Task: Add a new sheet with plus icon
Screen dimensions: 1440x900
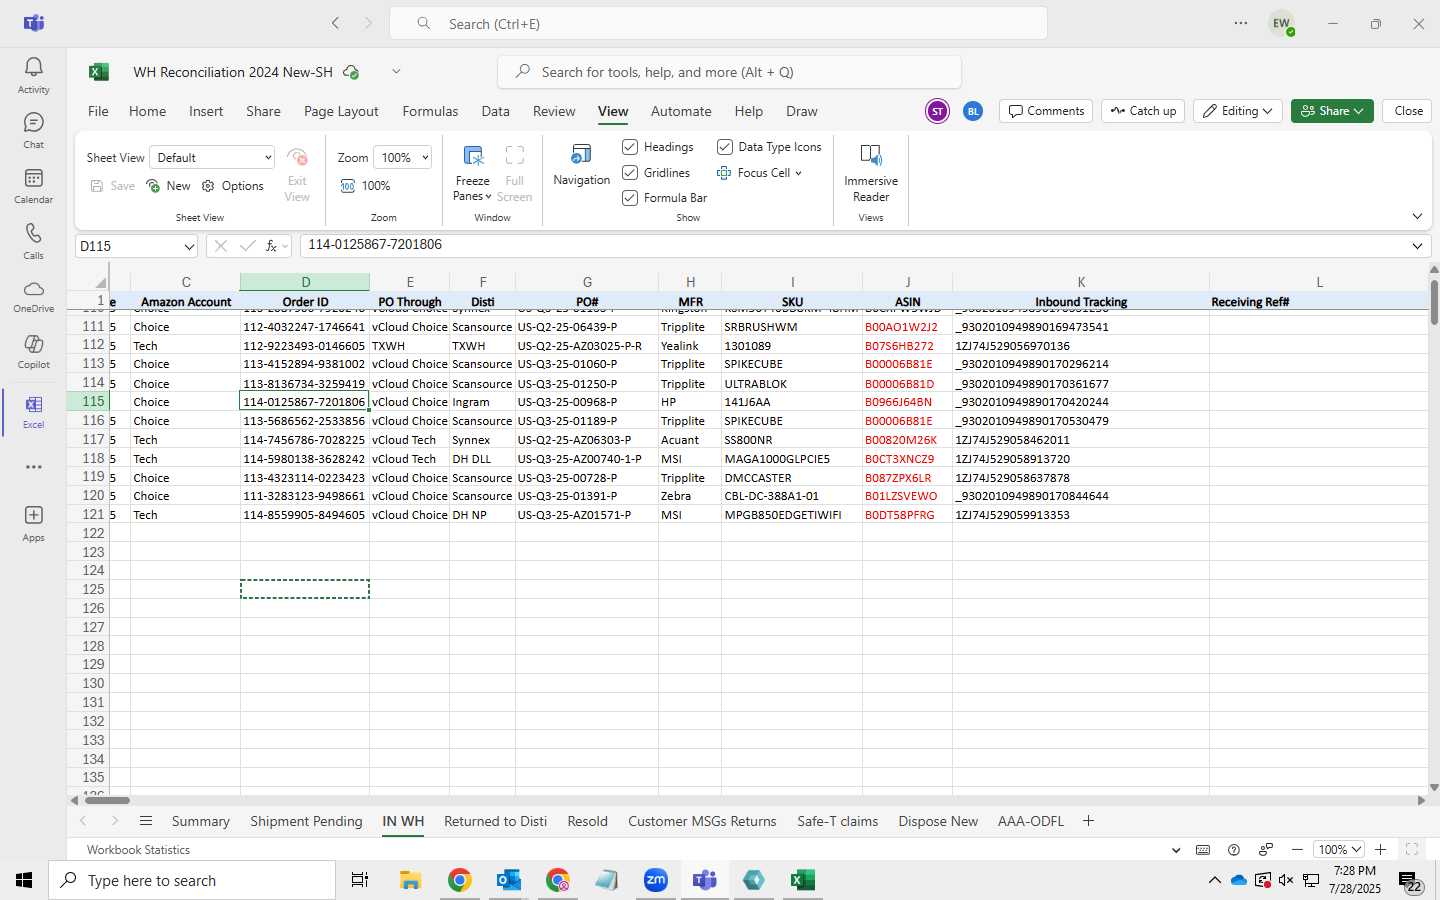Action: tap(1088, 821)
